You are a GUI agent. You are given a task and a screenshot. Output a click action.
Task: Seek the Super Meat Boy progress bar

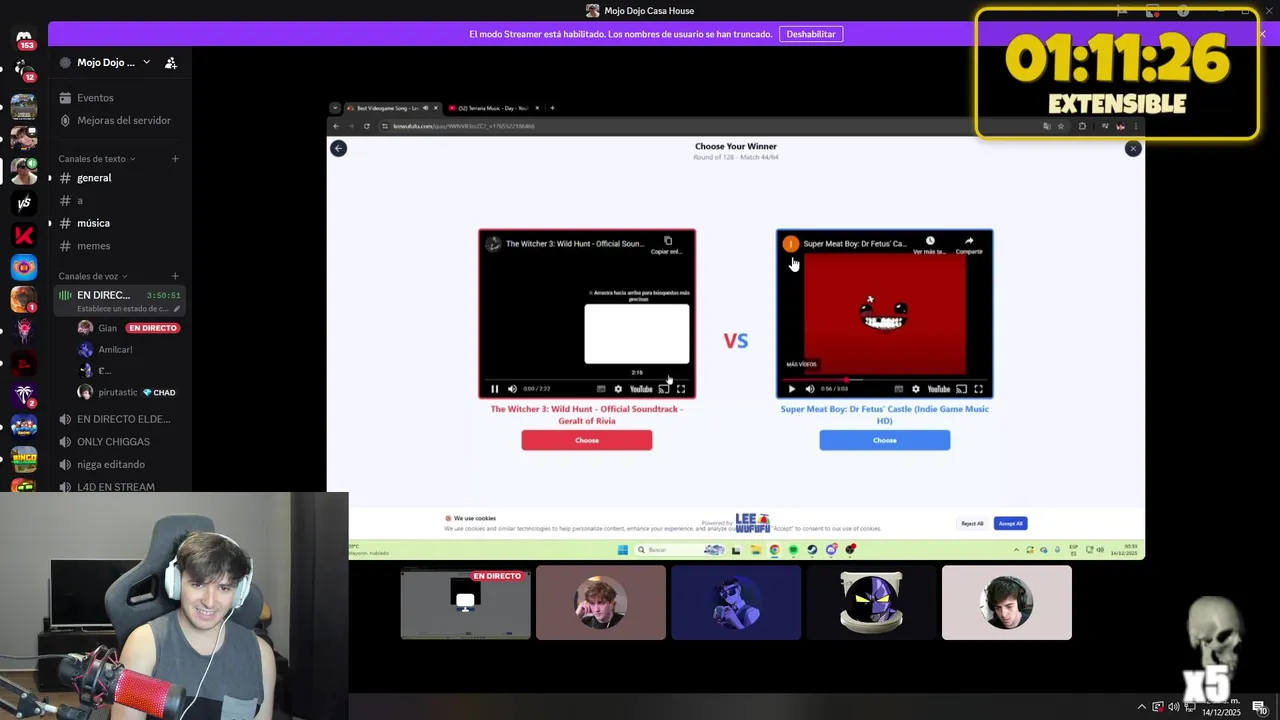point(885,380)
